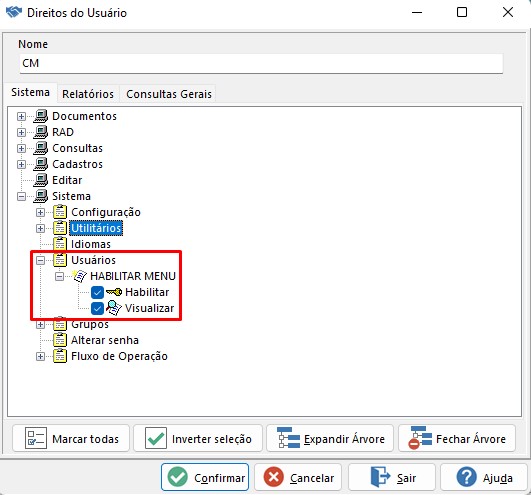
Task: Minimize the Direitos do Usuário window
Action: pos(417,12)
